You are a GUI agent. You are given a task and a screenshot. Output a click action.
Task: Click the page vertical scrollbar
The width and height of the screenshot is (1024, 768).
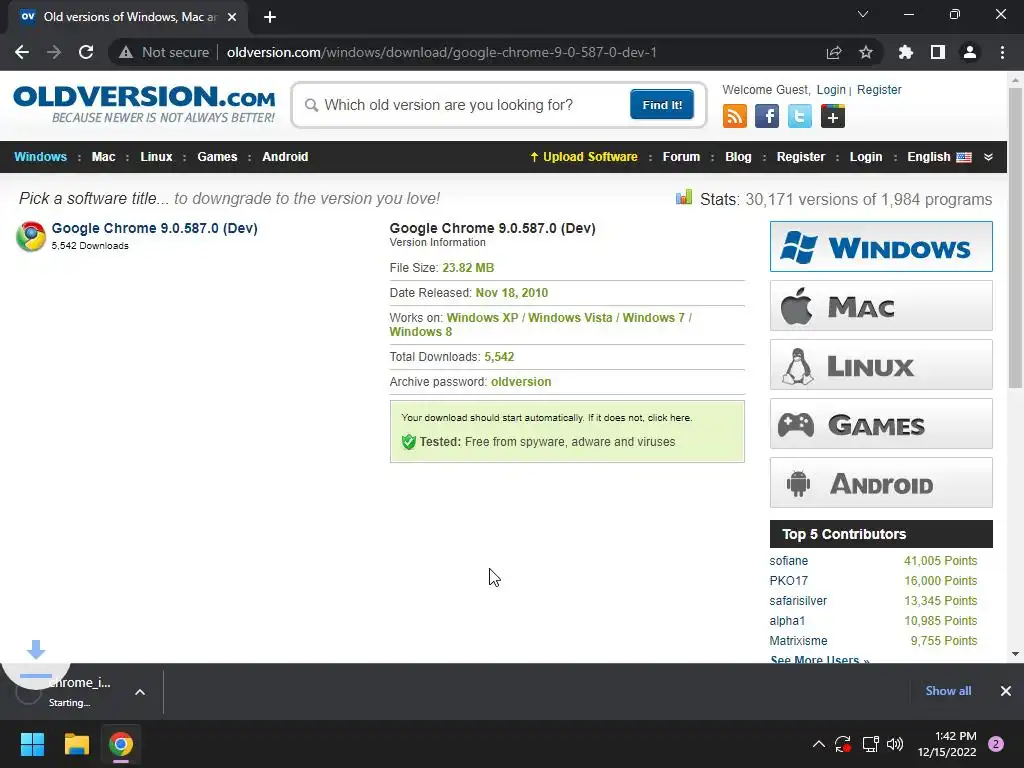pyautogui.click(x=1015, y=238)
